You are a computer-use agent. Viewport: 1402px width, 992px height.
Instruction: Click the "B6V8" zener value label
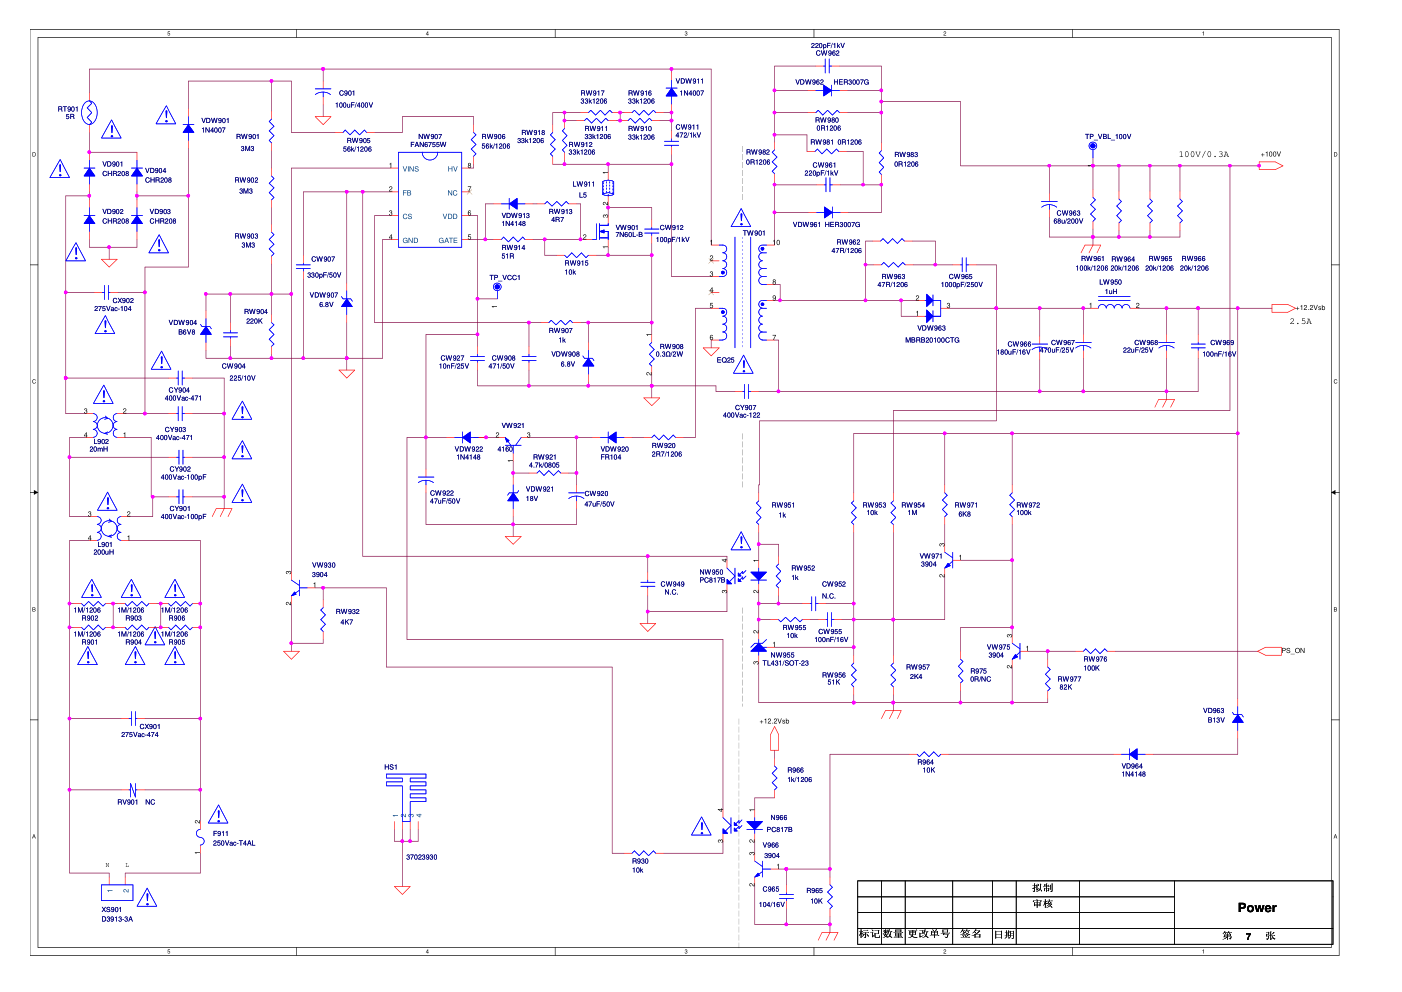[187, 332]
